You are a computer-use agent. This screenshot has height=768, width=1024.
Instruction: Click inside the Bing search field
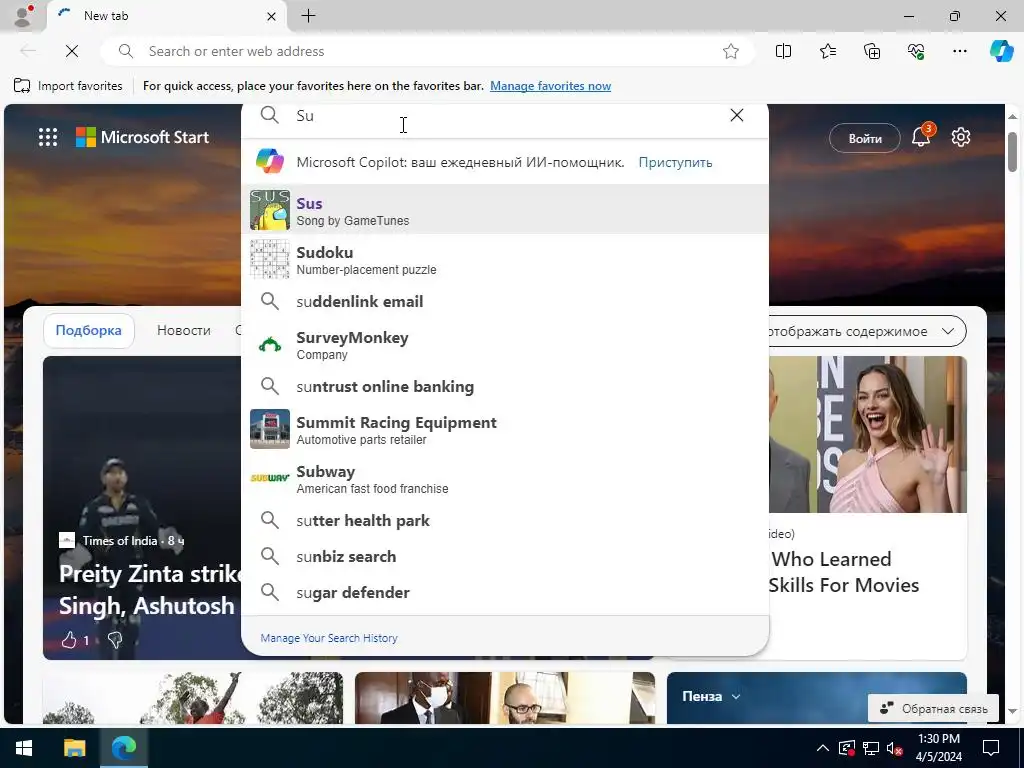click(503, 116)
